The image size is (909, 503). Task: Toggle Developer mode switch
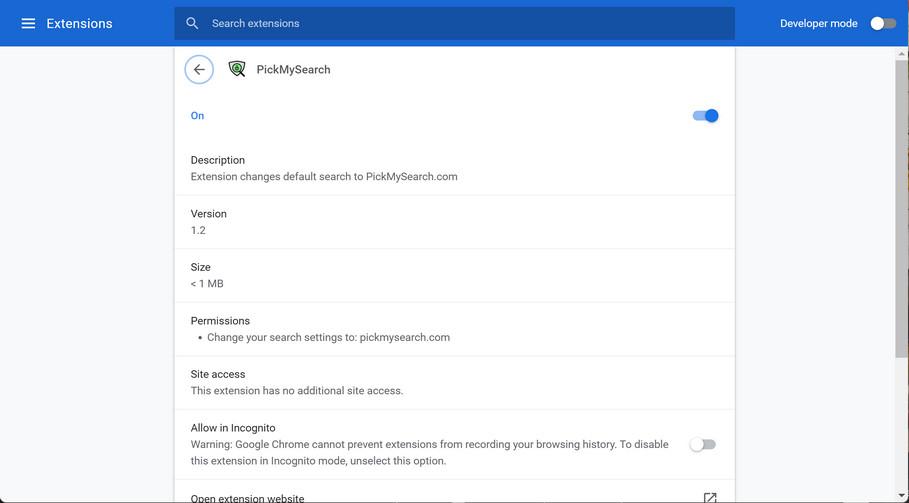pos(882,23)
